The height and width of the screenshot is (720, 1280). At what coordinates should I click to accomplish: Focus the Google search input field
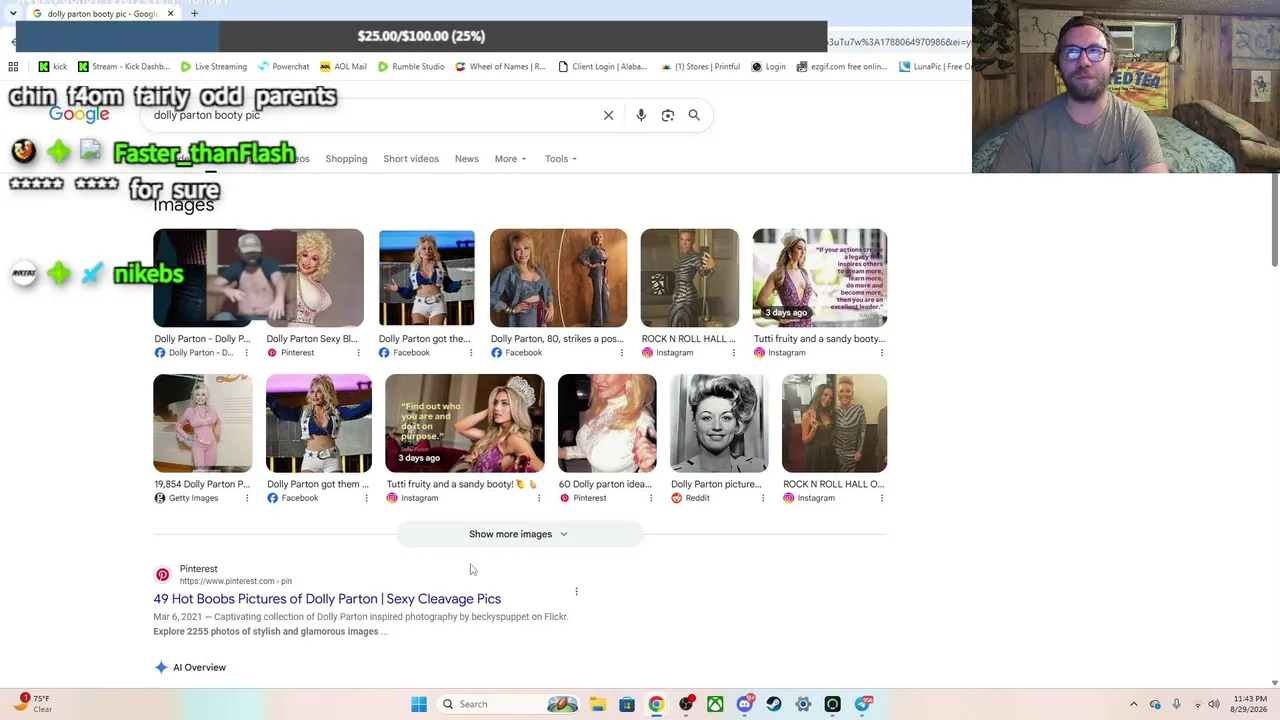[370, 115]
